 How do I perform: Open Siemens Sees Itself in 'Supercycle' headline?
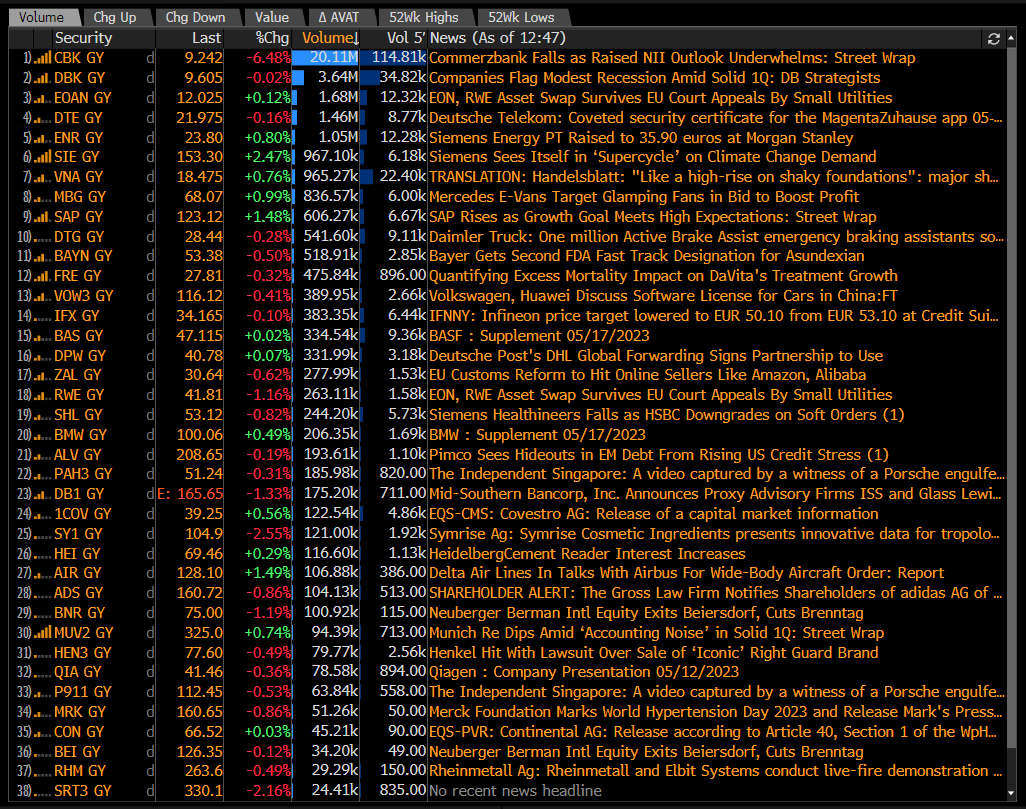[x=652, y=157]
